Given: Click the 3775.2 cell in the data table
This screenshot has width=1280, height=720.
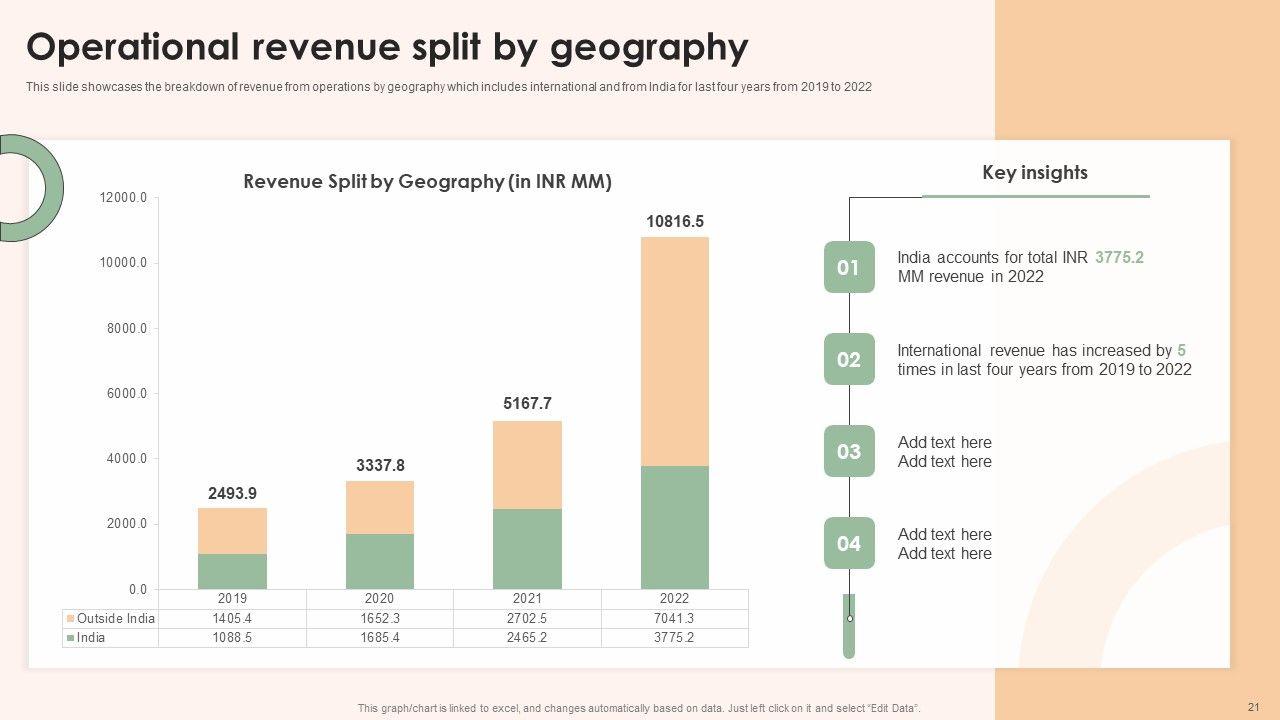Looking at the screenshot, I should [675, 638].
